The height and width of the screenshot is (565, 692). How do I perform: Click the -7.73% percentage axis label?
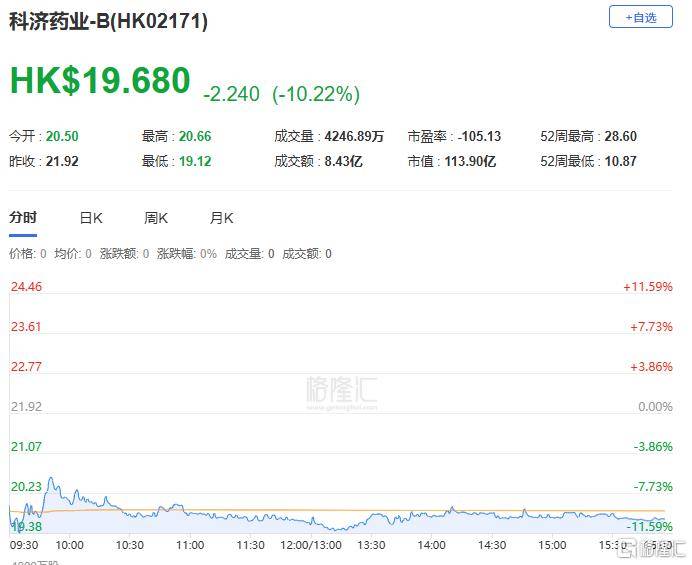click(653, 486)
